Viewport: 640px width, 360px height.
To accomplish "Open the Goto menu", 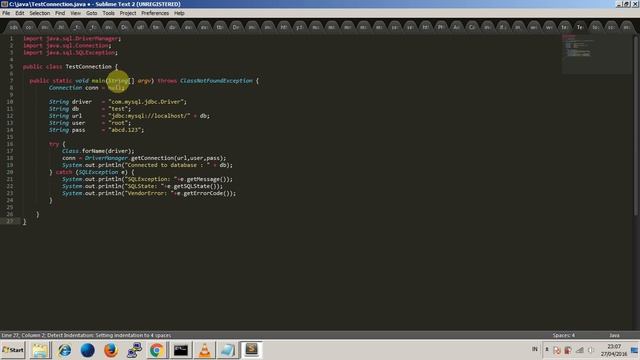I will tap(92, 13).
